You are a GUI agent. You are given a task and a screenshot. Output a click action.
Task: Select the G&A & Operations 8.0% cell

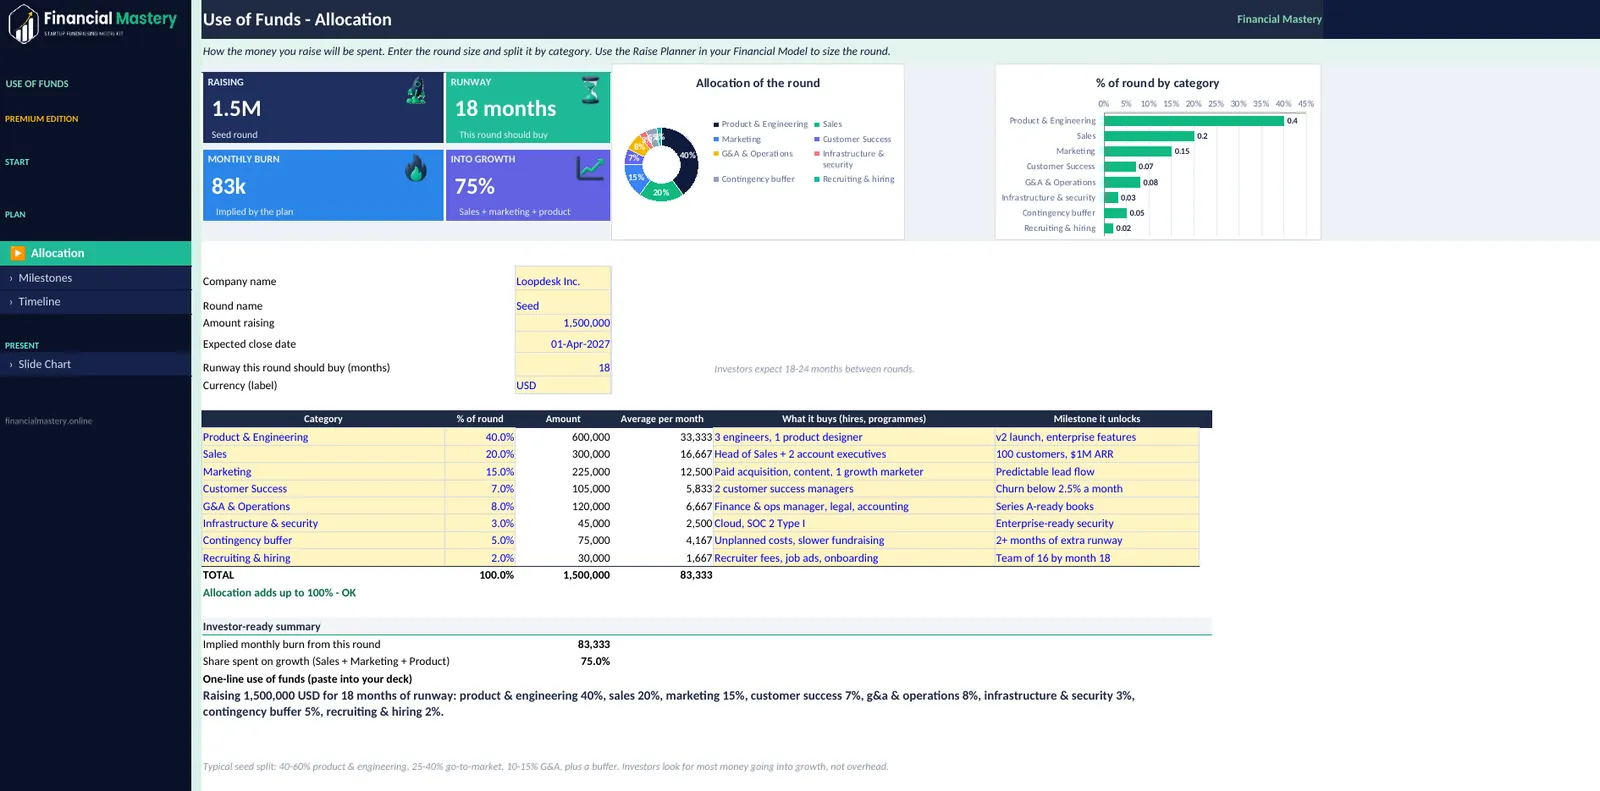pyautogui.click(x=480, y=507)
